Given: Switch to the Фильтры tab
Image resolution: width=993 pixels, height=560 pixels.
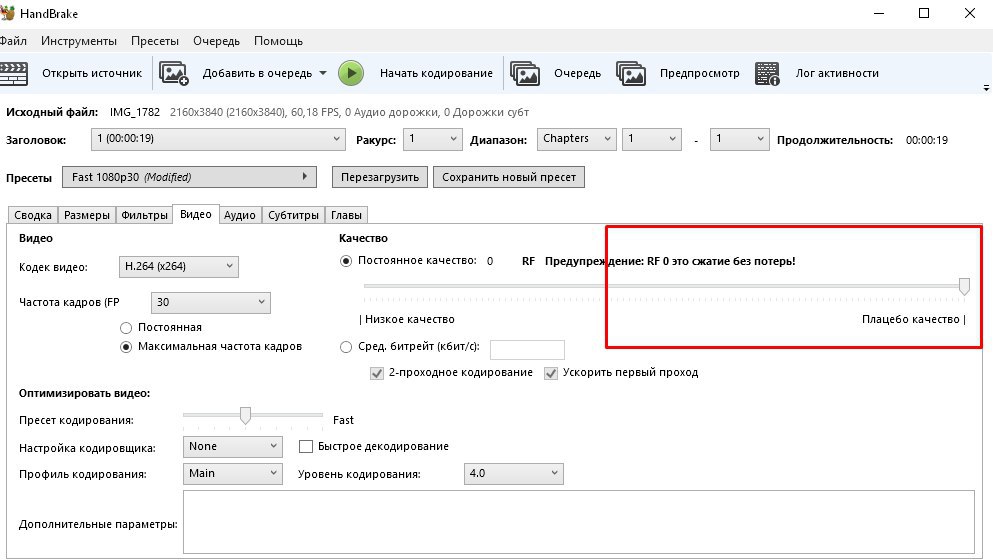Looking at the screenshot, I should (x=144, y=215).
